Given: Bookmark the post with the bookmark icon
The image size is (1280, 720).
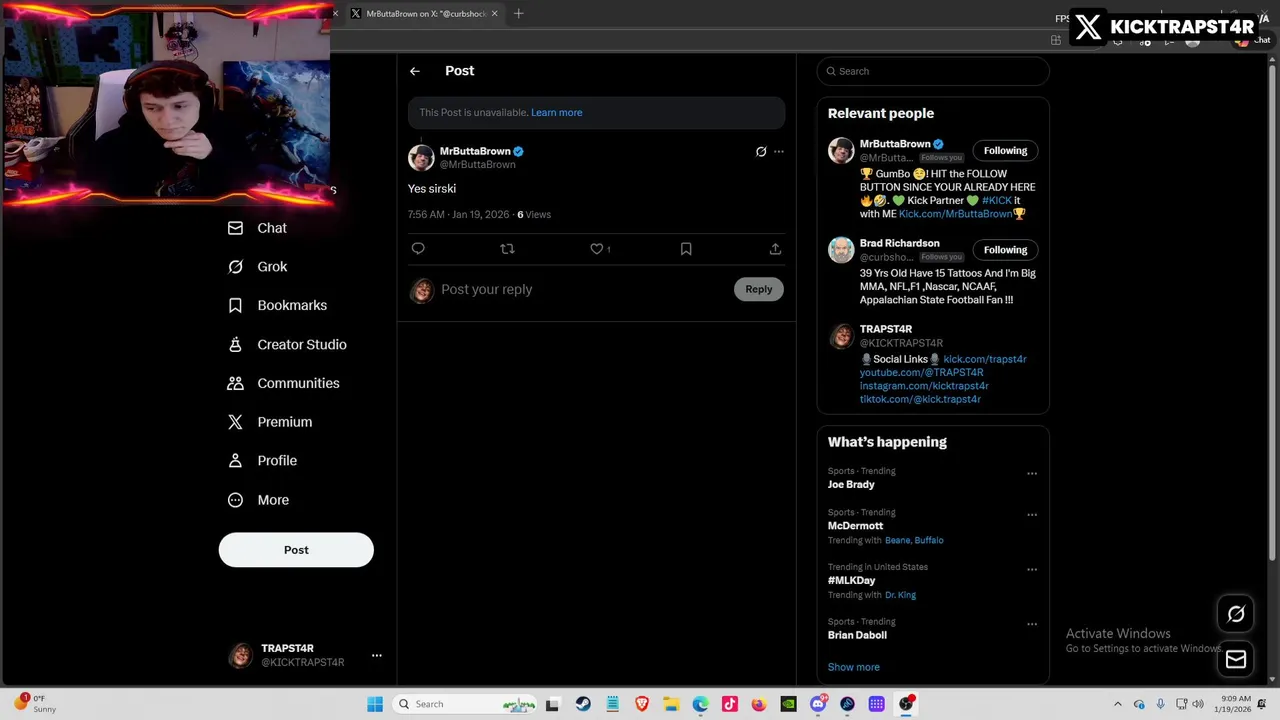Looking at the screenshot, I should [x=686, y=249].
